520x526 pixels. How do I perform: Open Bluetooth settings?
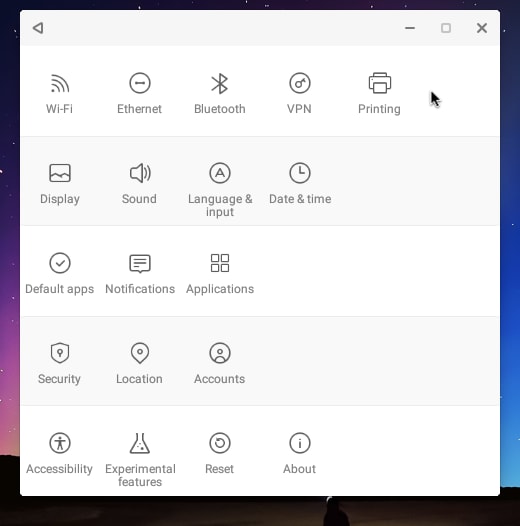[x=220, y=93]
